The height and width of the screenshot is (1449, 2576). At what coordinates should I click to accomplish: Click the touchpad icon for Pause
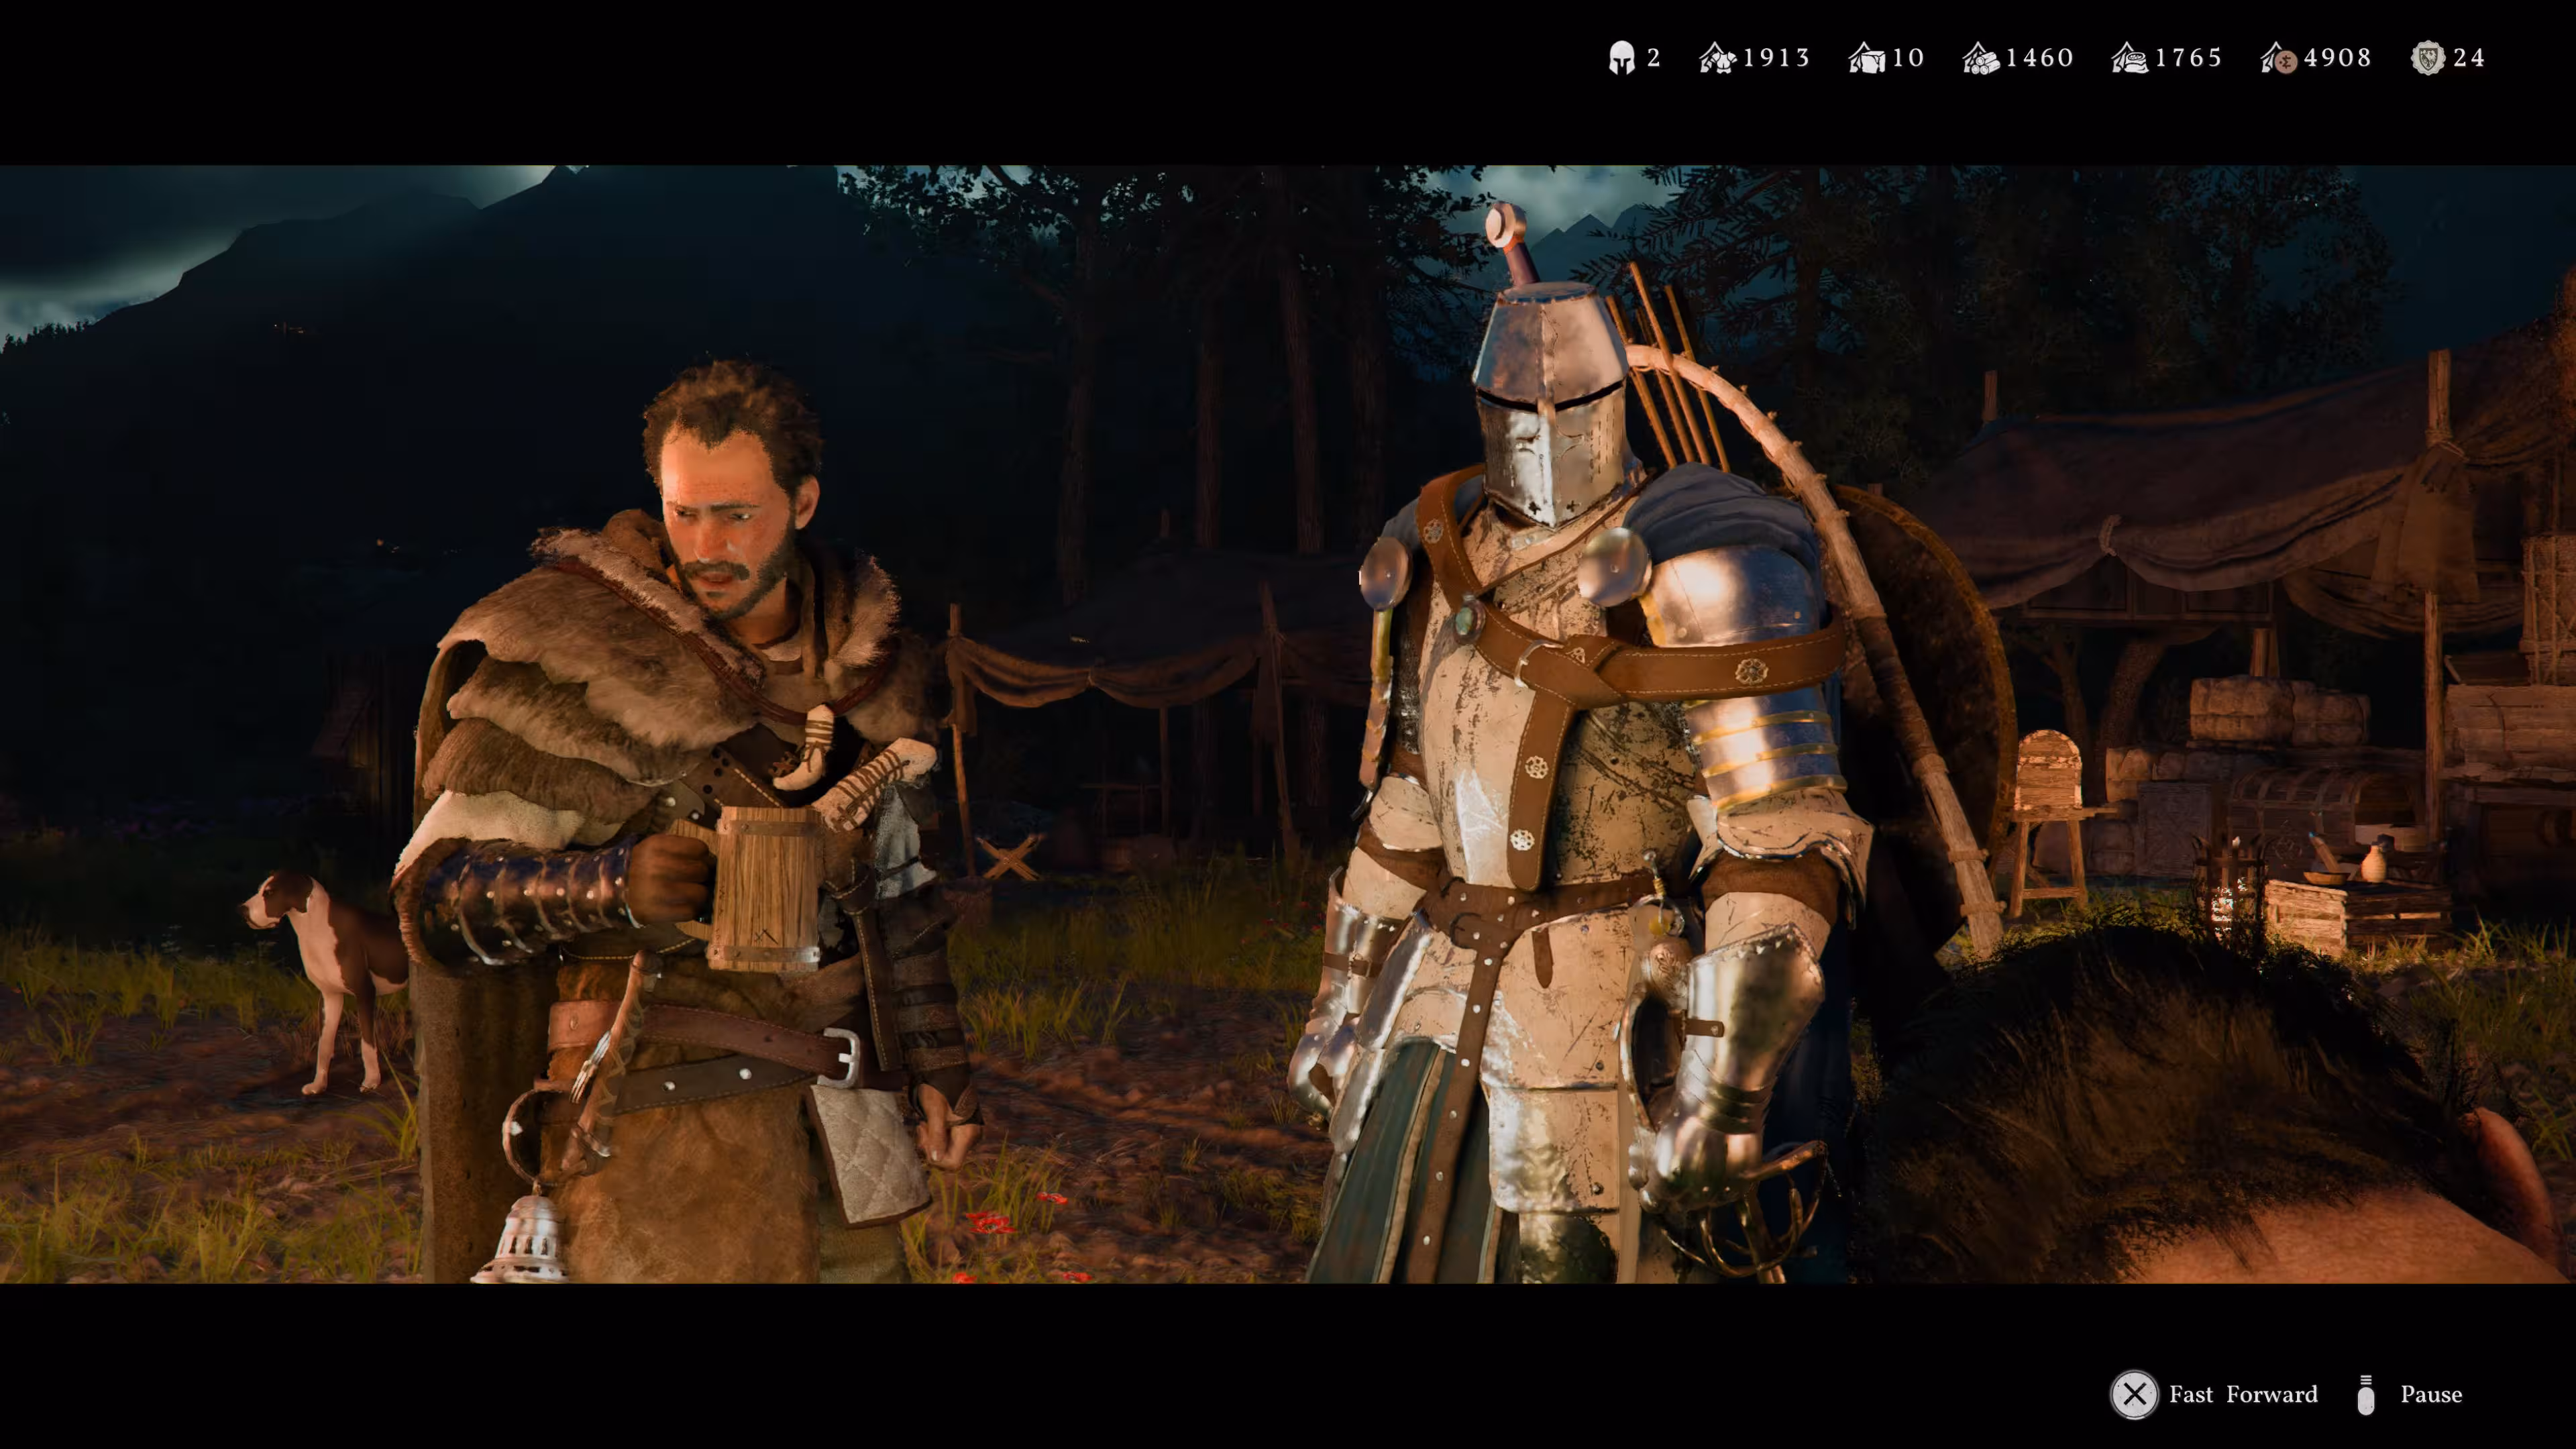pos(2365,1395)
